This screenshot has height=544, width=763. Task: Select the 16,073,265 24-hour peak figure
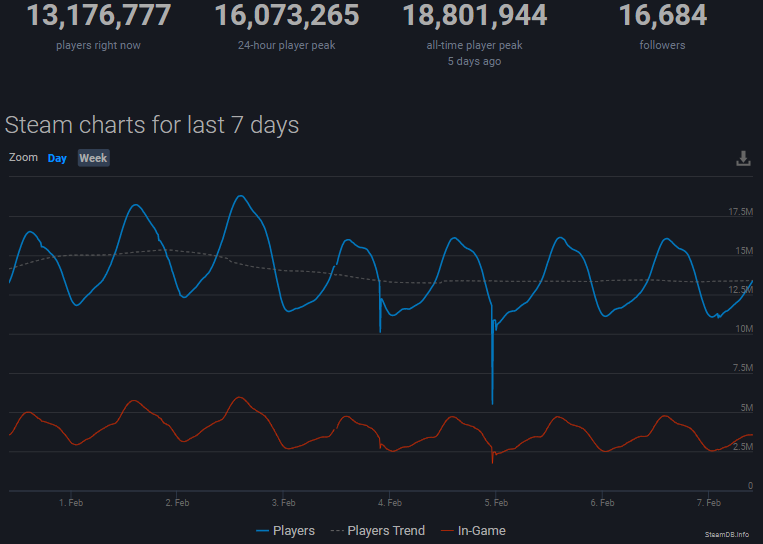pyautogui.click(x=287, y=16)
